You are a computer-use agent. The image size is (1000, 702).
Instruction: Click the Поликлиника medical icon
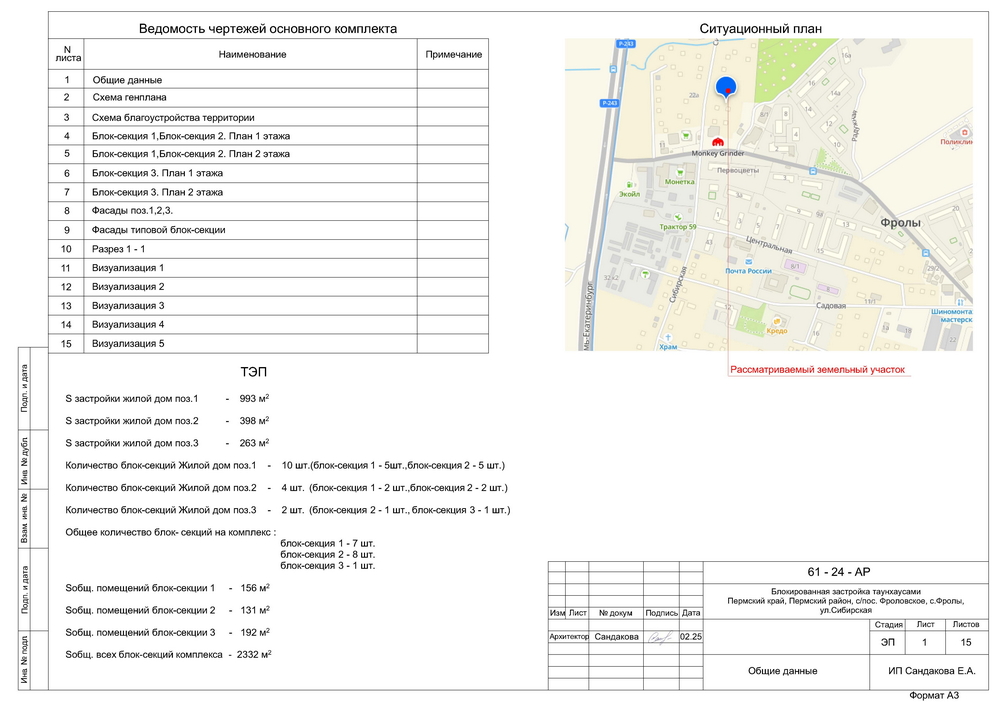[x=964, y=133]
